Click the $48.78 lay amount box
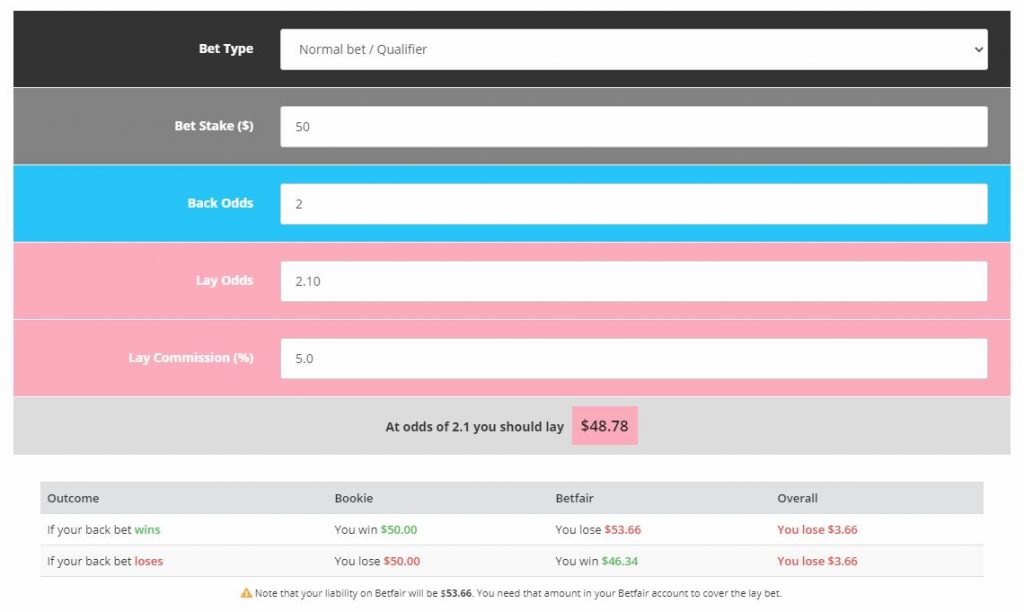 point(604,426)
